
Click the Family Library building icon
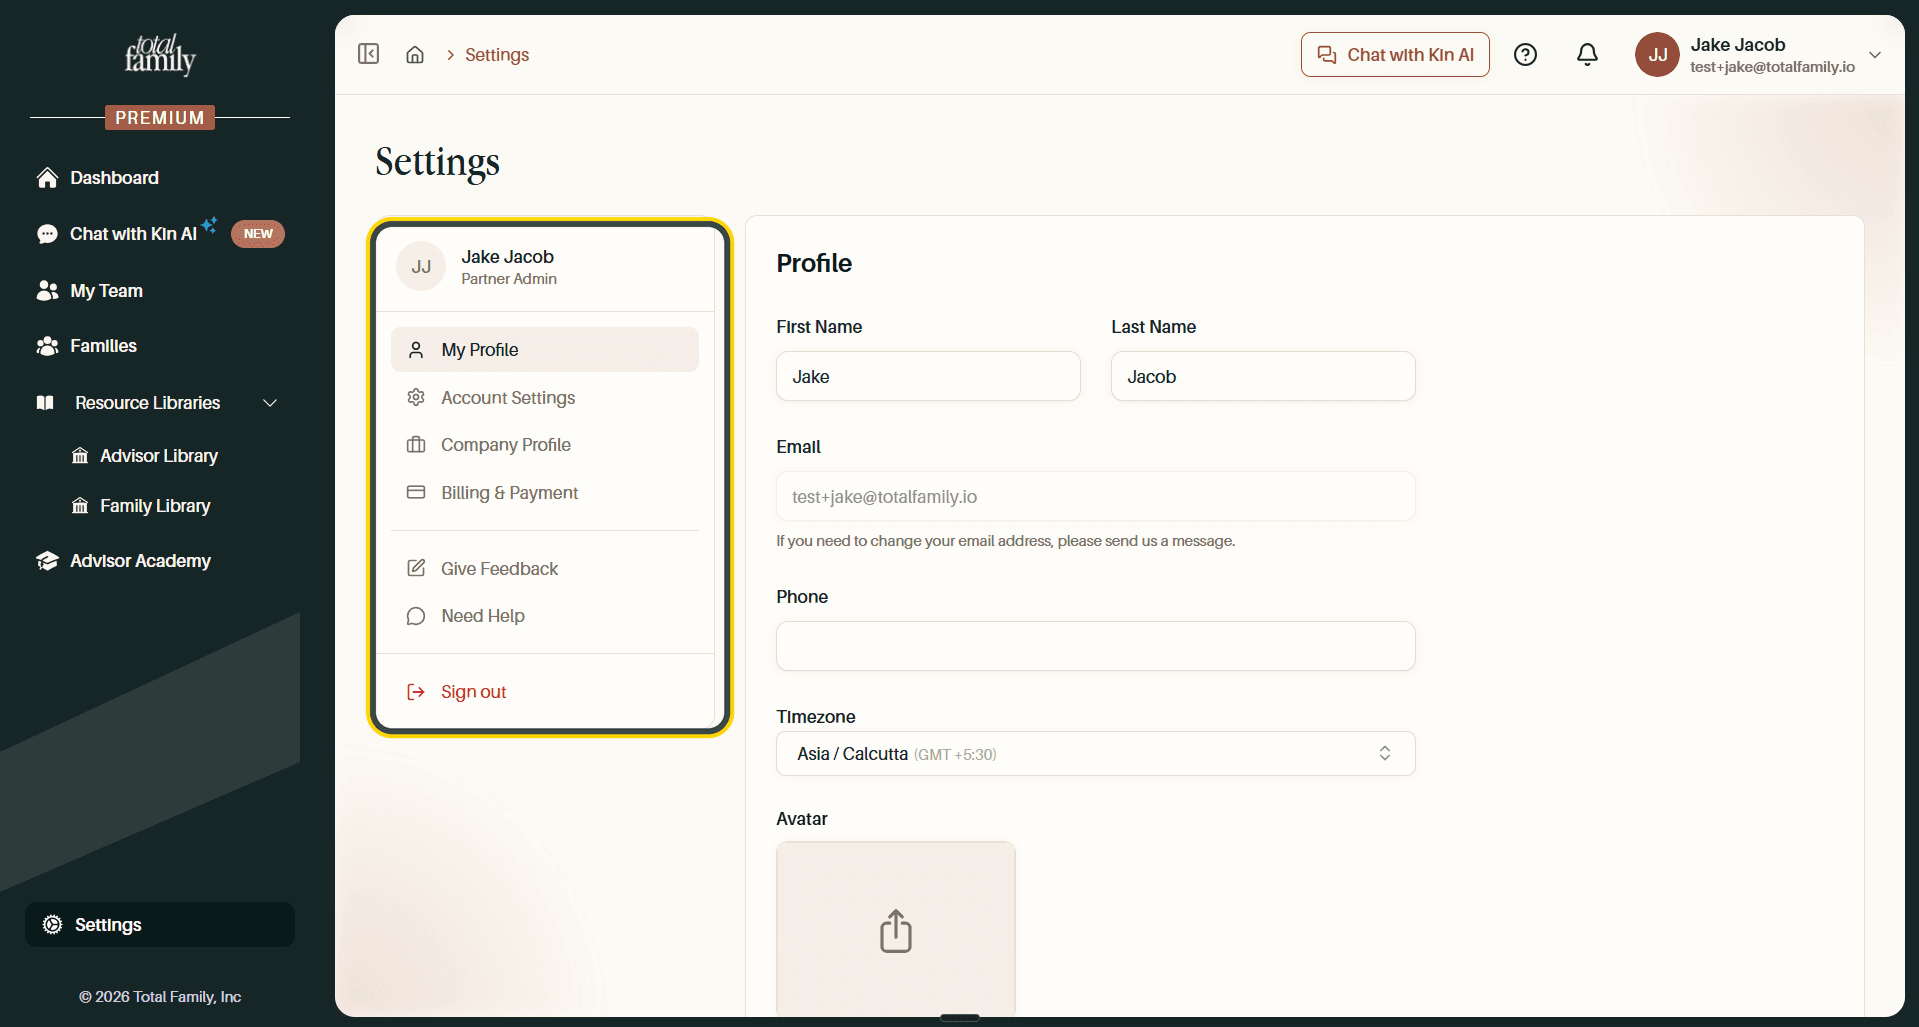pos(80,506)
